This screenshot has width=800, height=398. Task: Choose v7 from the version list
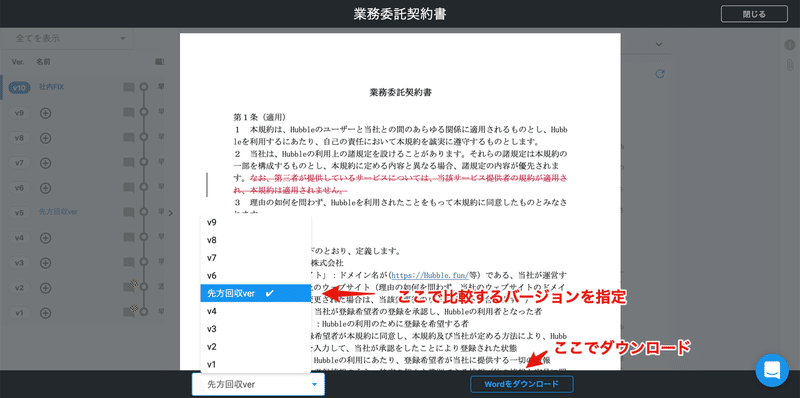[256, 258]
